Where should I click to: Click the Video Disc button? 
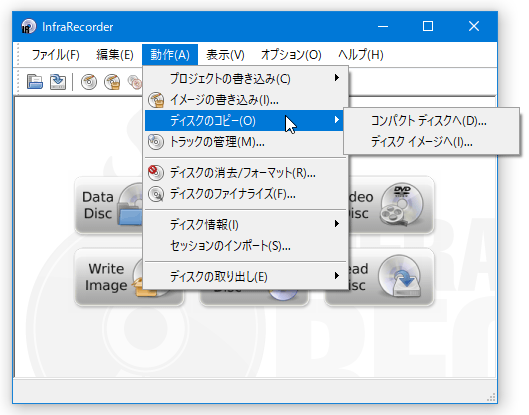pos(391,205)
